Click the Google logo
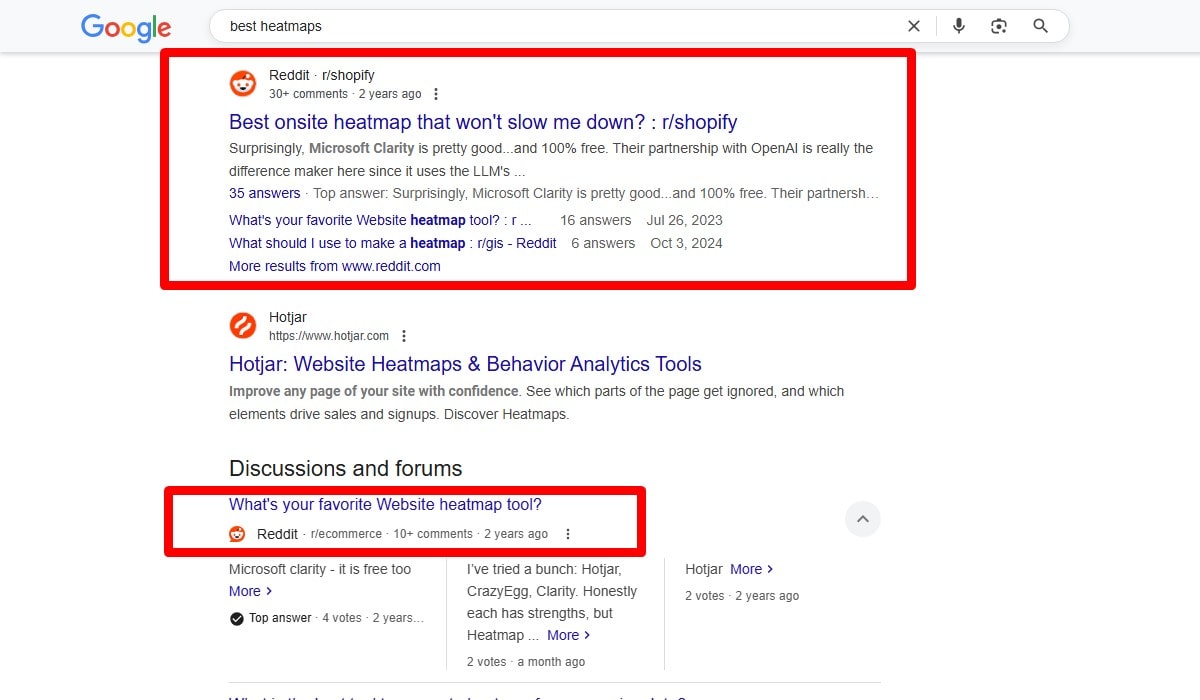 pyautogui.click(x=125, y=27)
